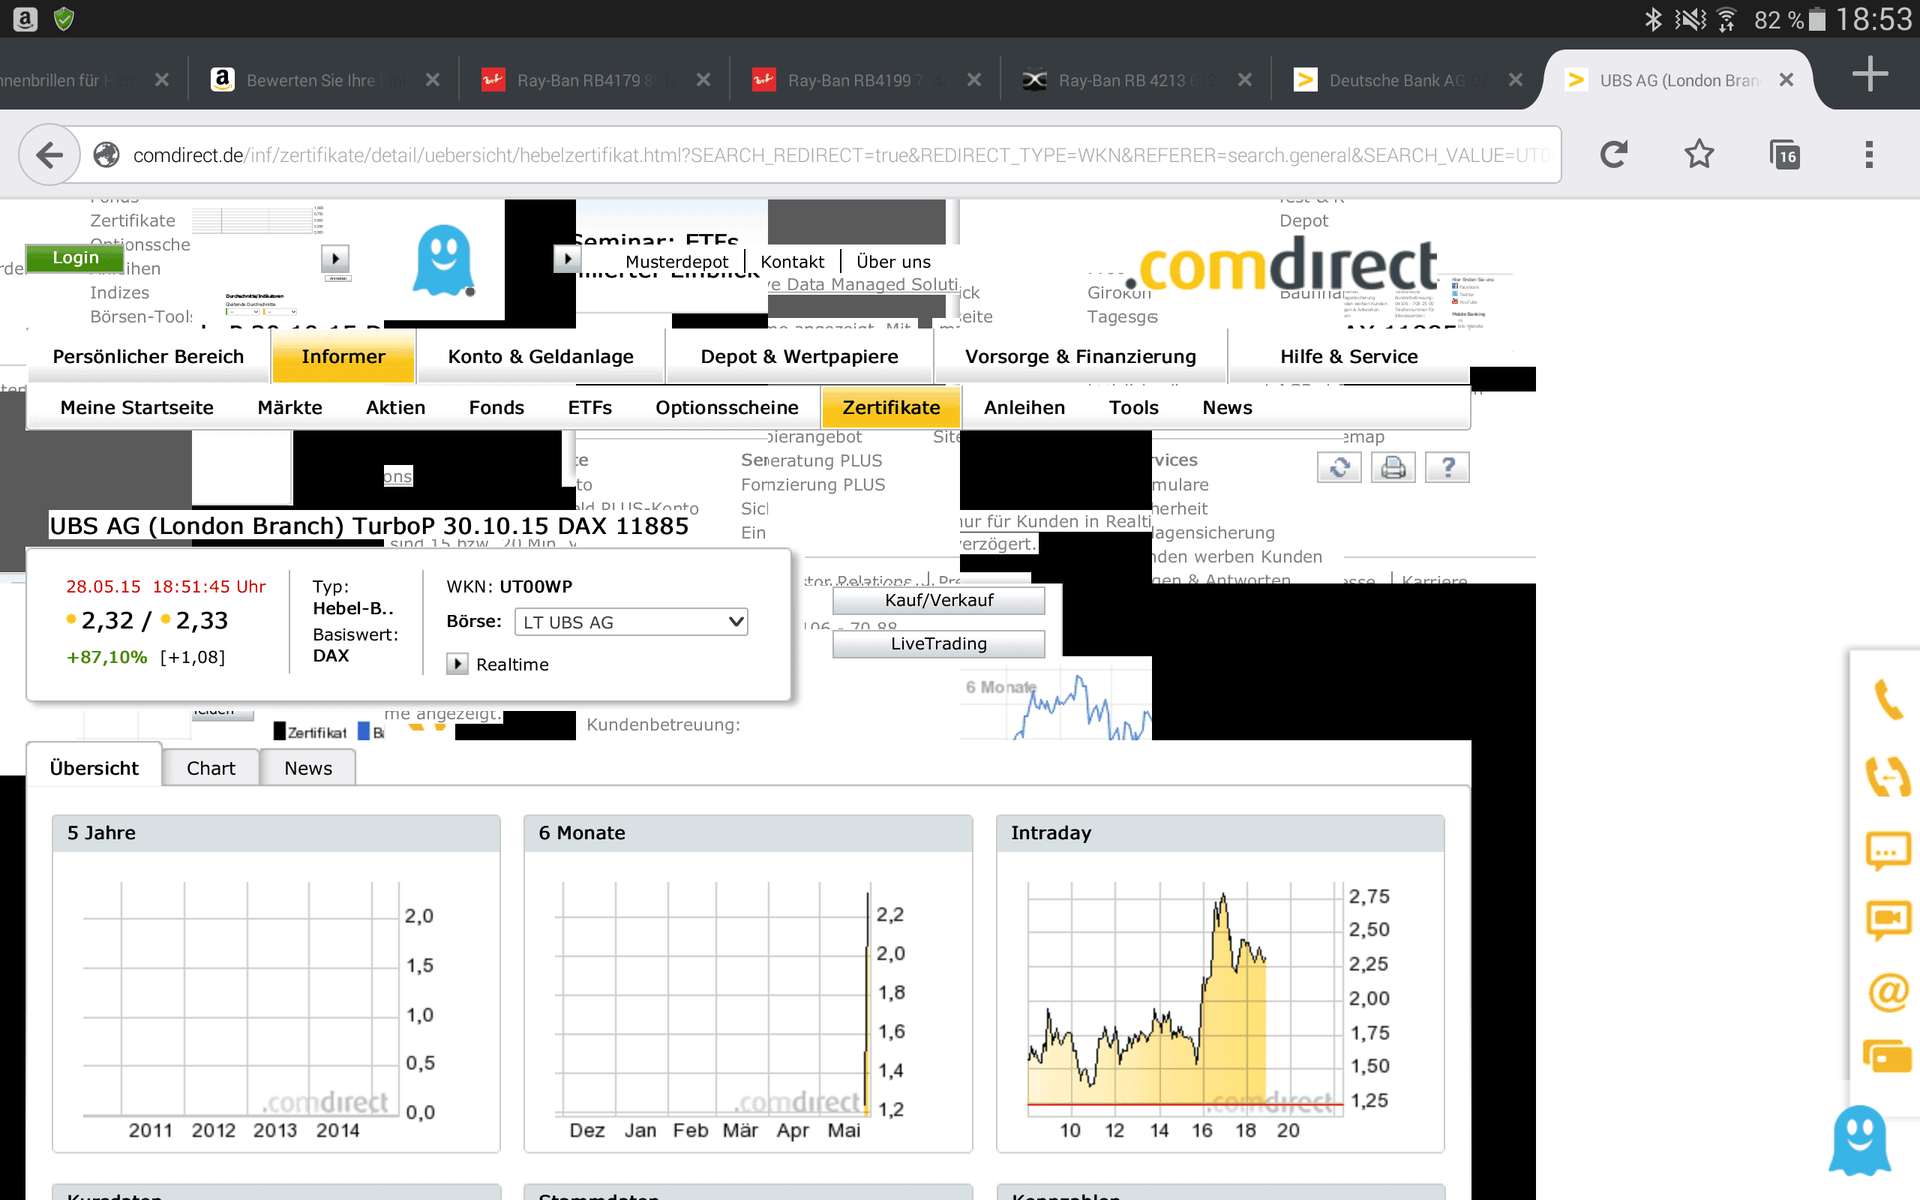Screen dimensions: 1920x1200
Task: Click the @ email icon in sidebar
Action: click(1888, 992)
